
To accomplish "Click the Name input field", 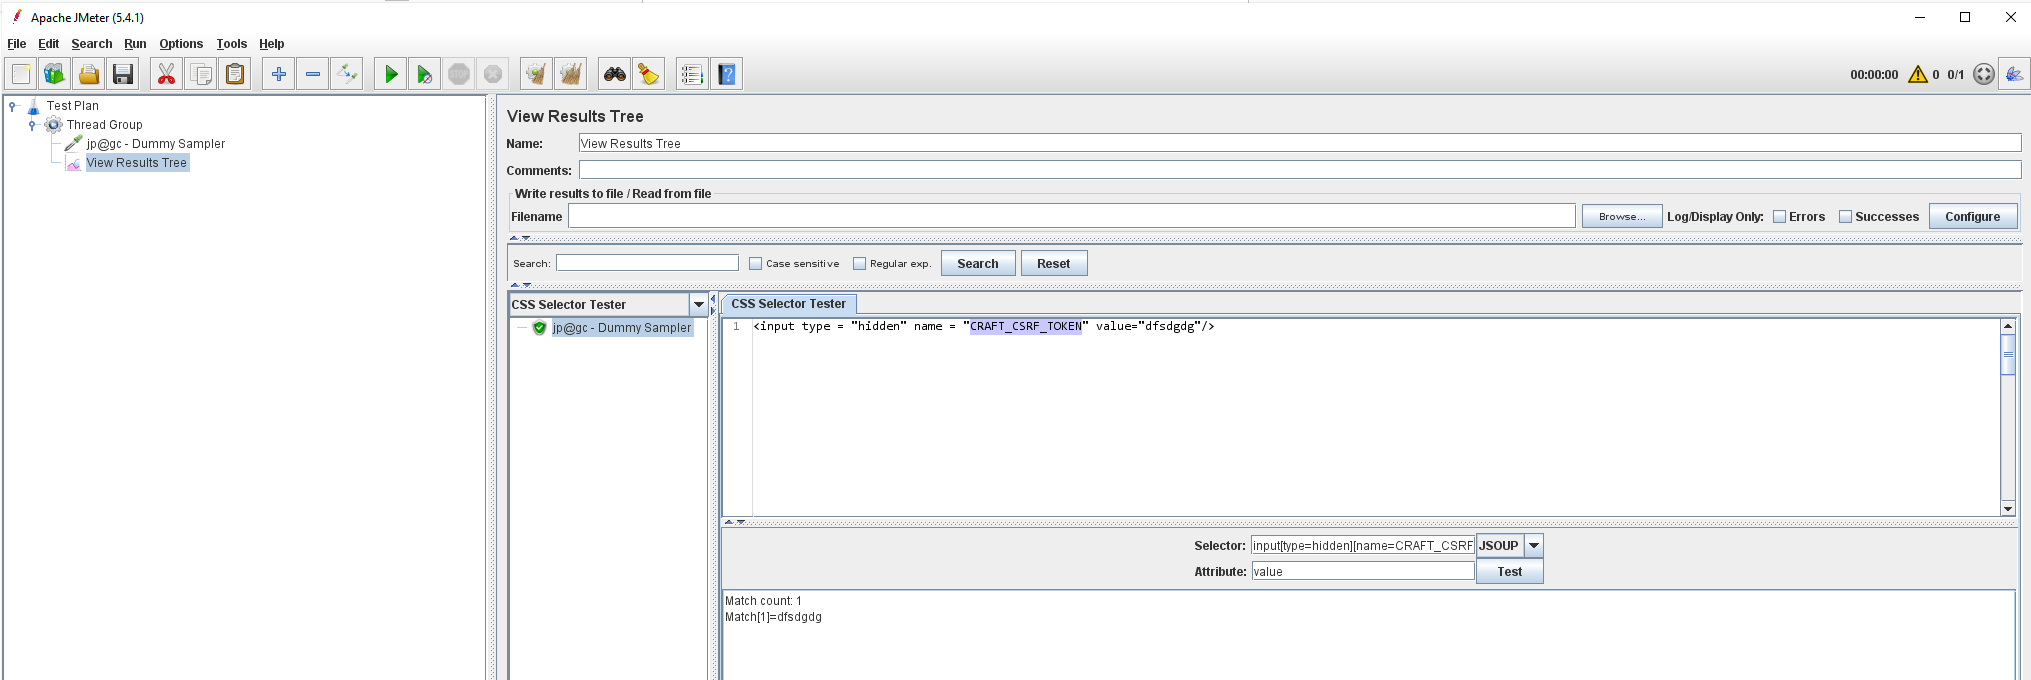I will 1300,144.
